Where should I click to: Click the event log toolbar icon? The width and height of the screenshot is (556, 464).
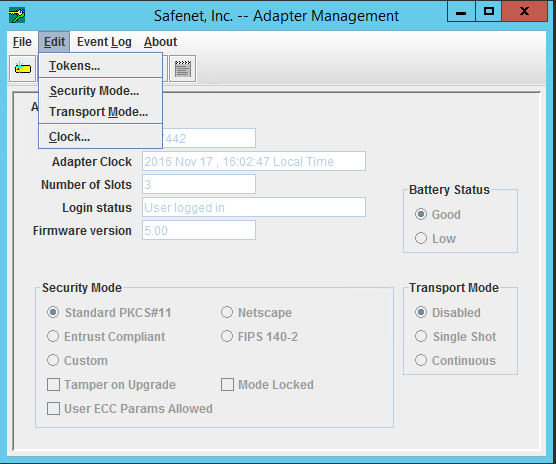click(183, 68)
